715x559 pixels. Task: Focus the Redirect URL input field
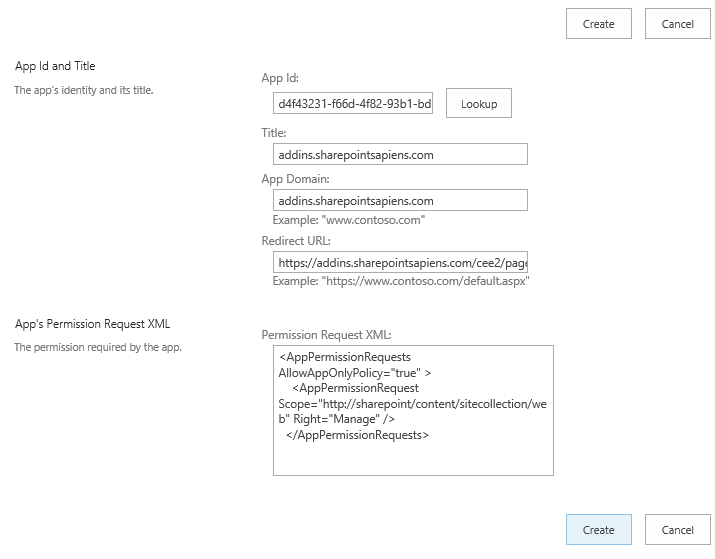point(400,262)
